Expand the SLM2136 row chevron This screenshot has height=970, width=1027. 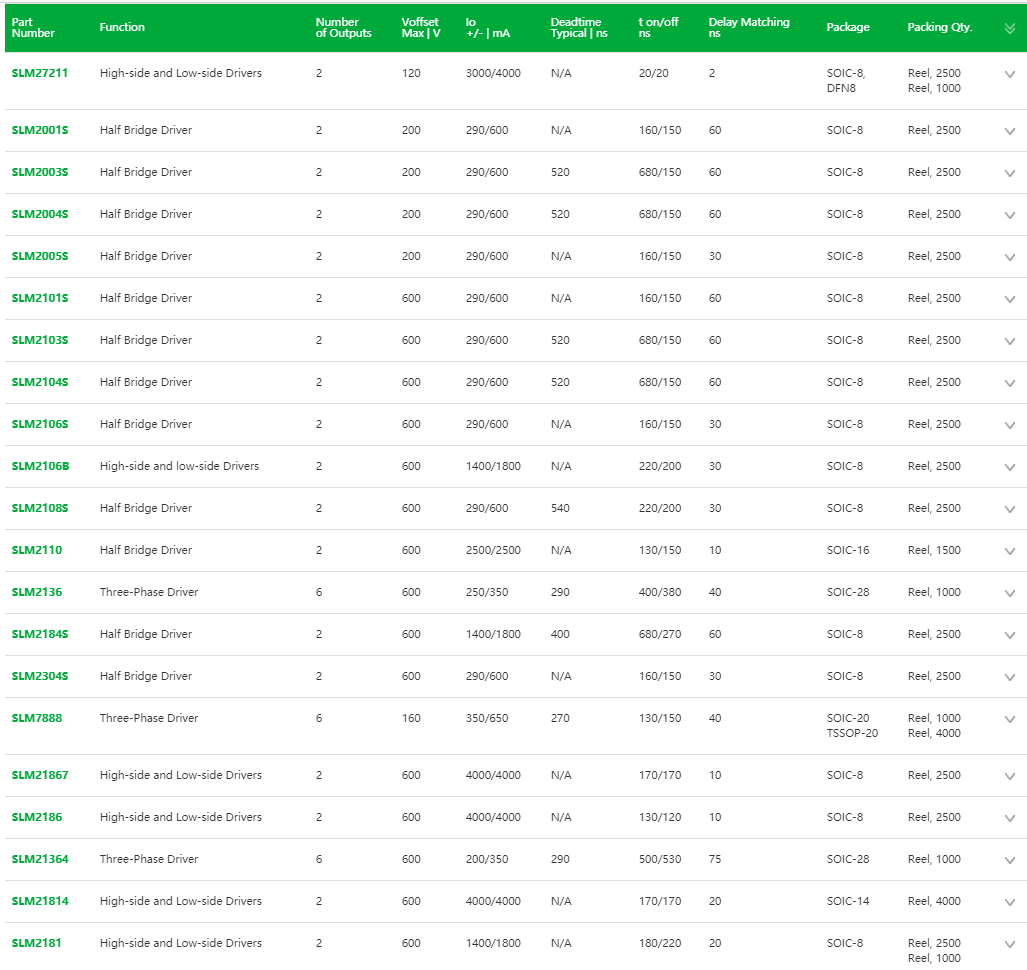click(x=1009, y=593)
